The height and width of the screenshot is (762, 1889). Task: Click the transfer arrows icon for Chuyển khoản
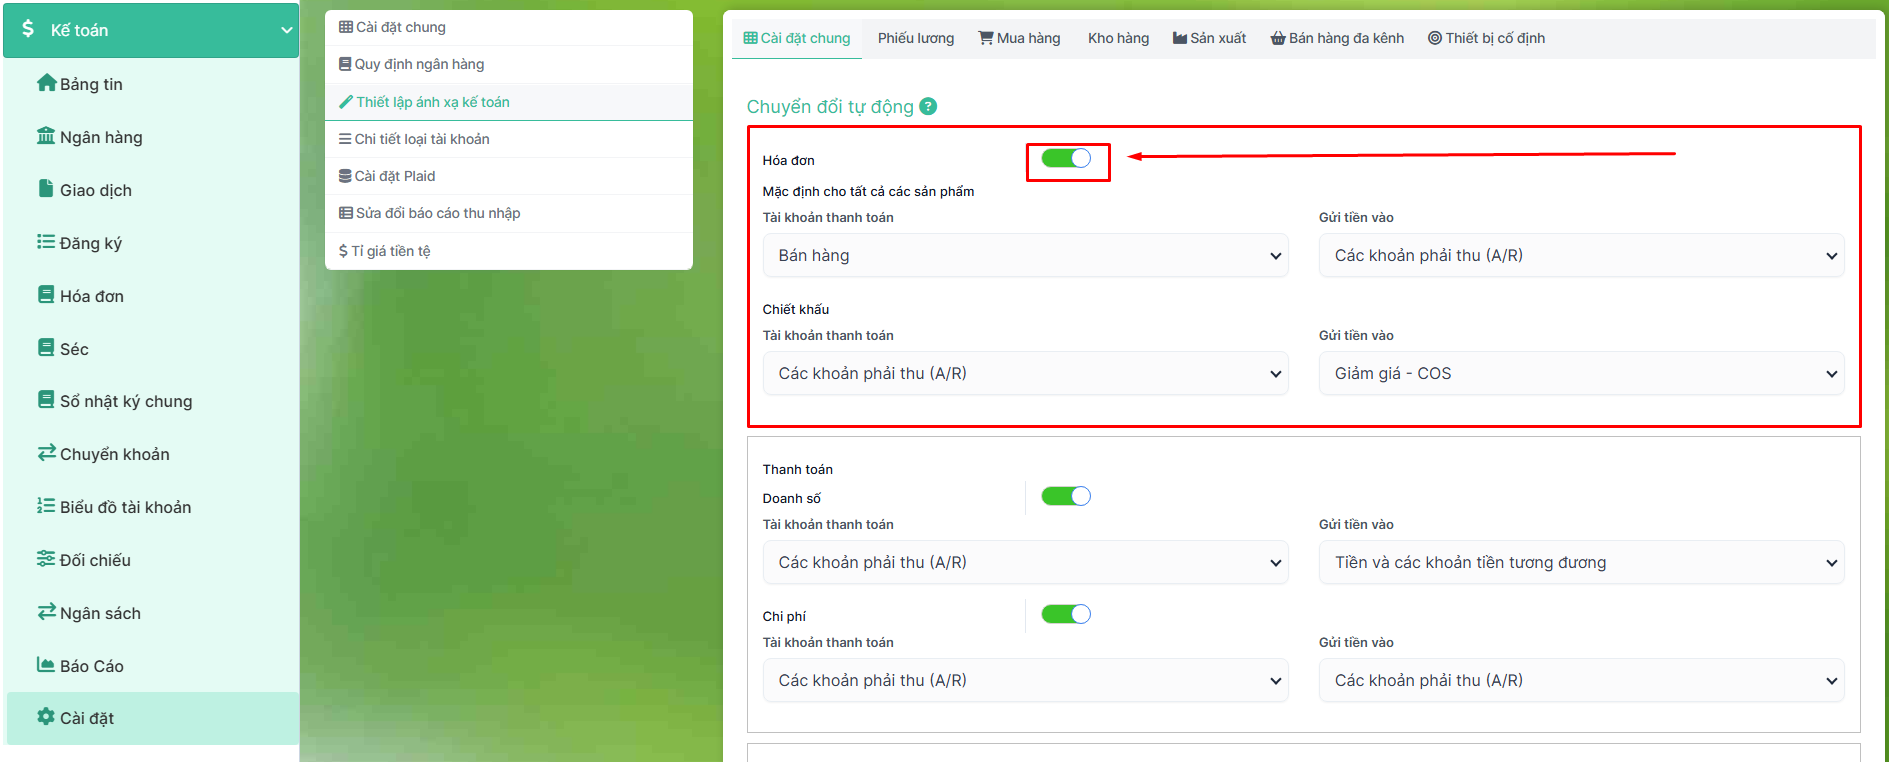pos(46,453)
